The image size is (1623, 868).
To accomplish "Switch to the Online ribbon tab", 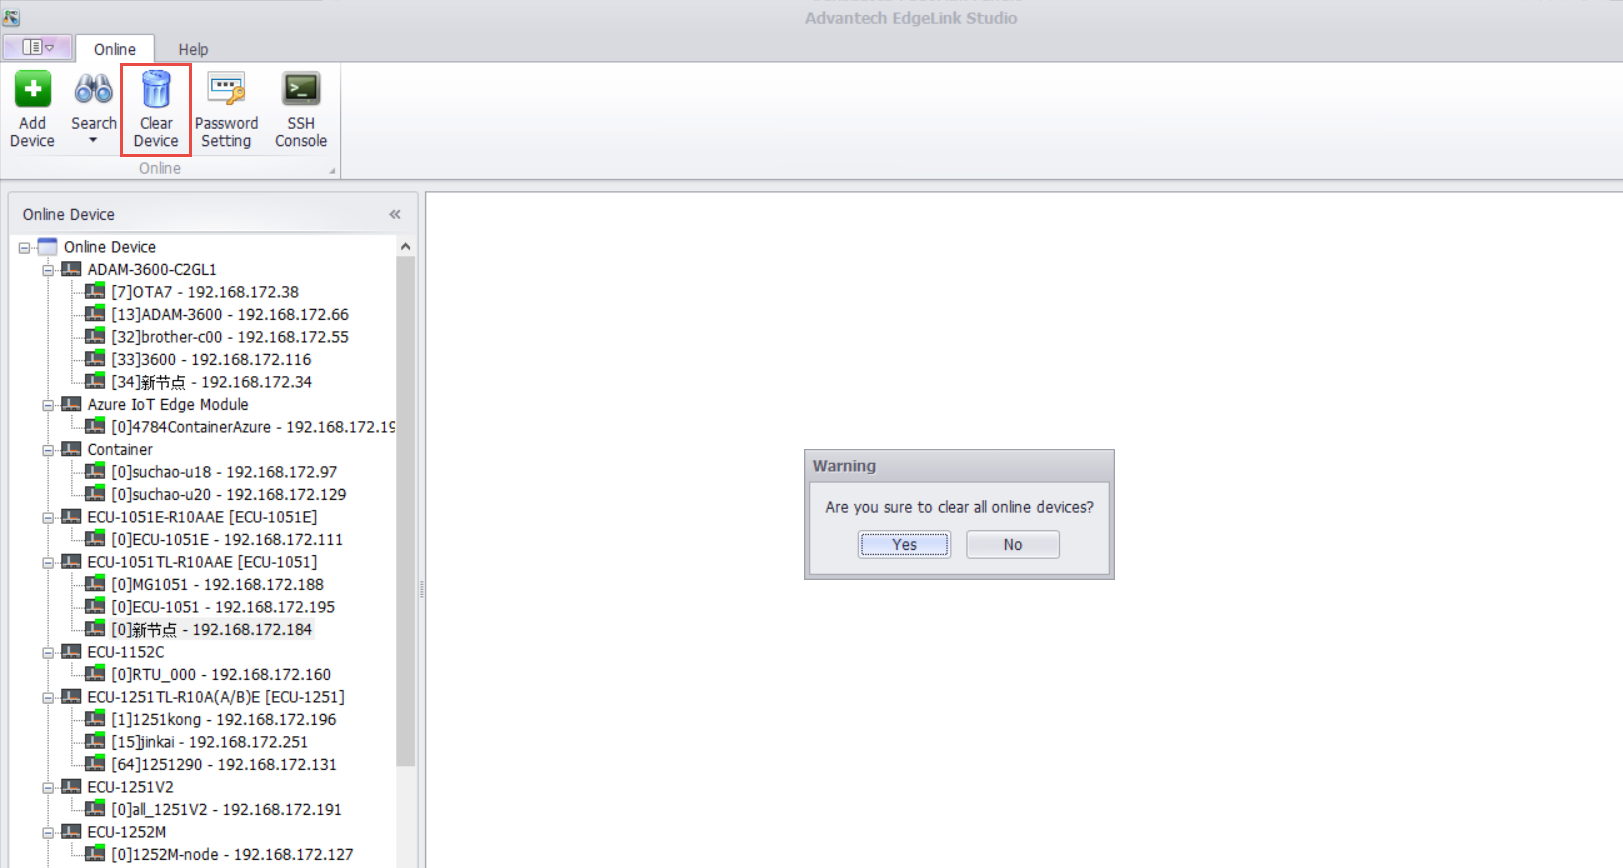I will [x=115, y=49].
